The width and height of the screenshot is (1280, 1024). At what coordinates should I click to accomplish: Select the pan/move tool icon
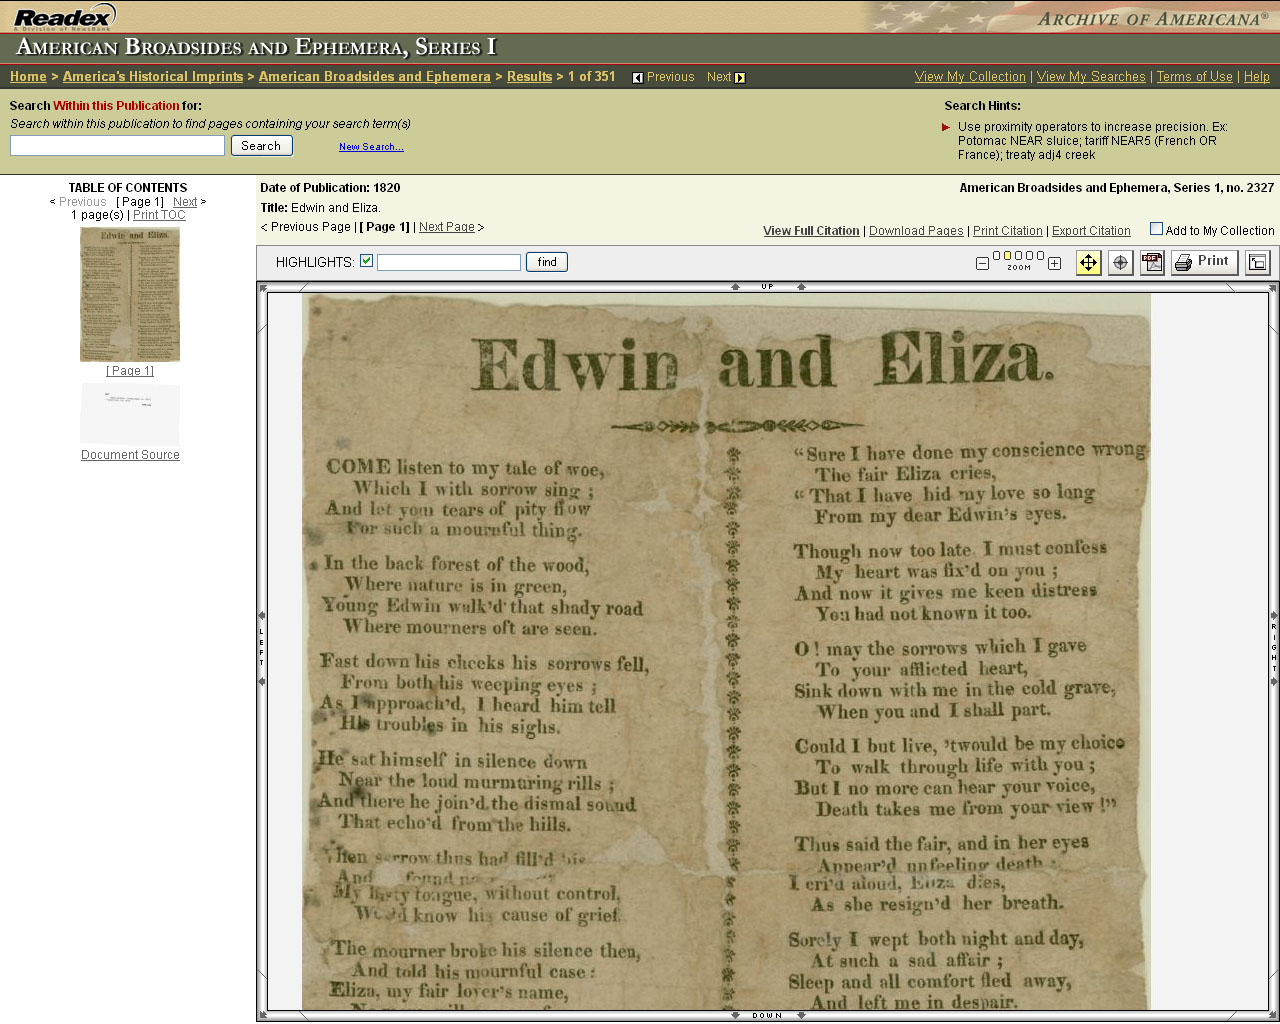[1088, 262]
